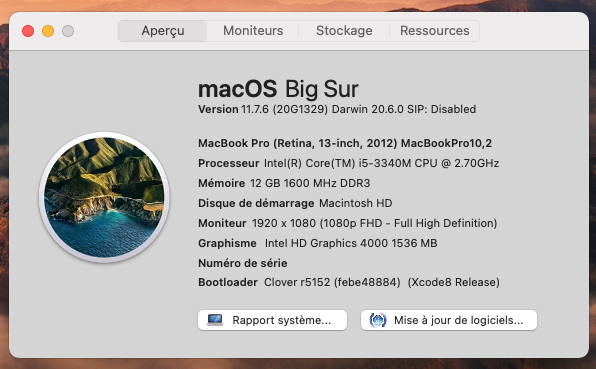Click the Rapport système… button
596x369 pixels.
272,320
